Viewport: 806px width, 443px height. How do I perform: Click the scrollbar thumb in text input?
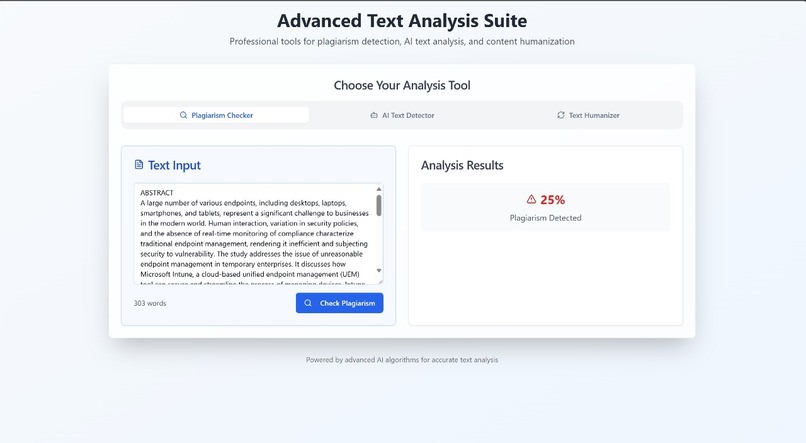click(x=379, y=205)
